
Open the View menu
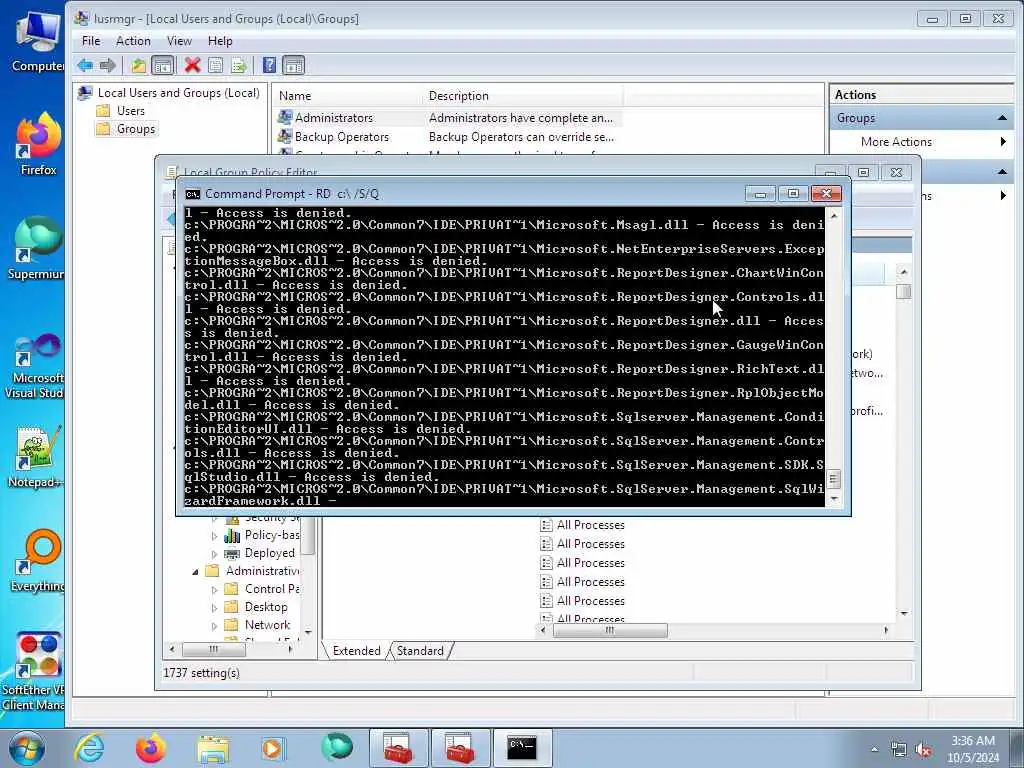click(x=179, y=40)
